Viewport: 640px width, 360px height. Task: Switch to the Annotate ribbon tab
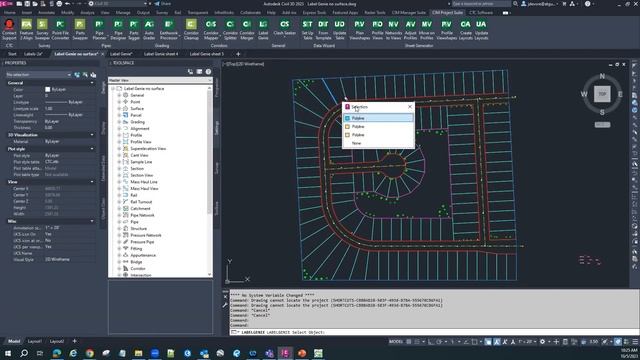tap(46, 13)
